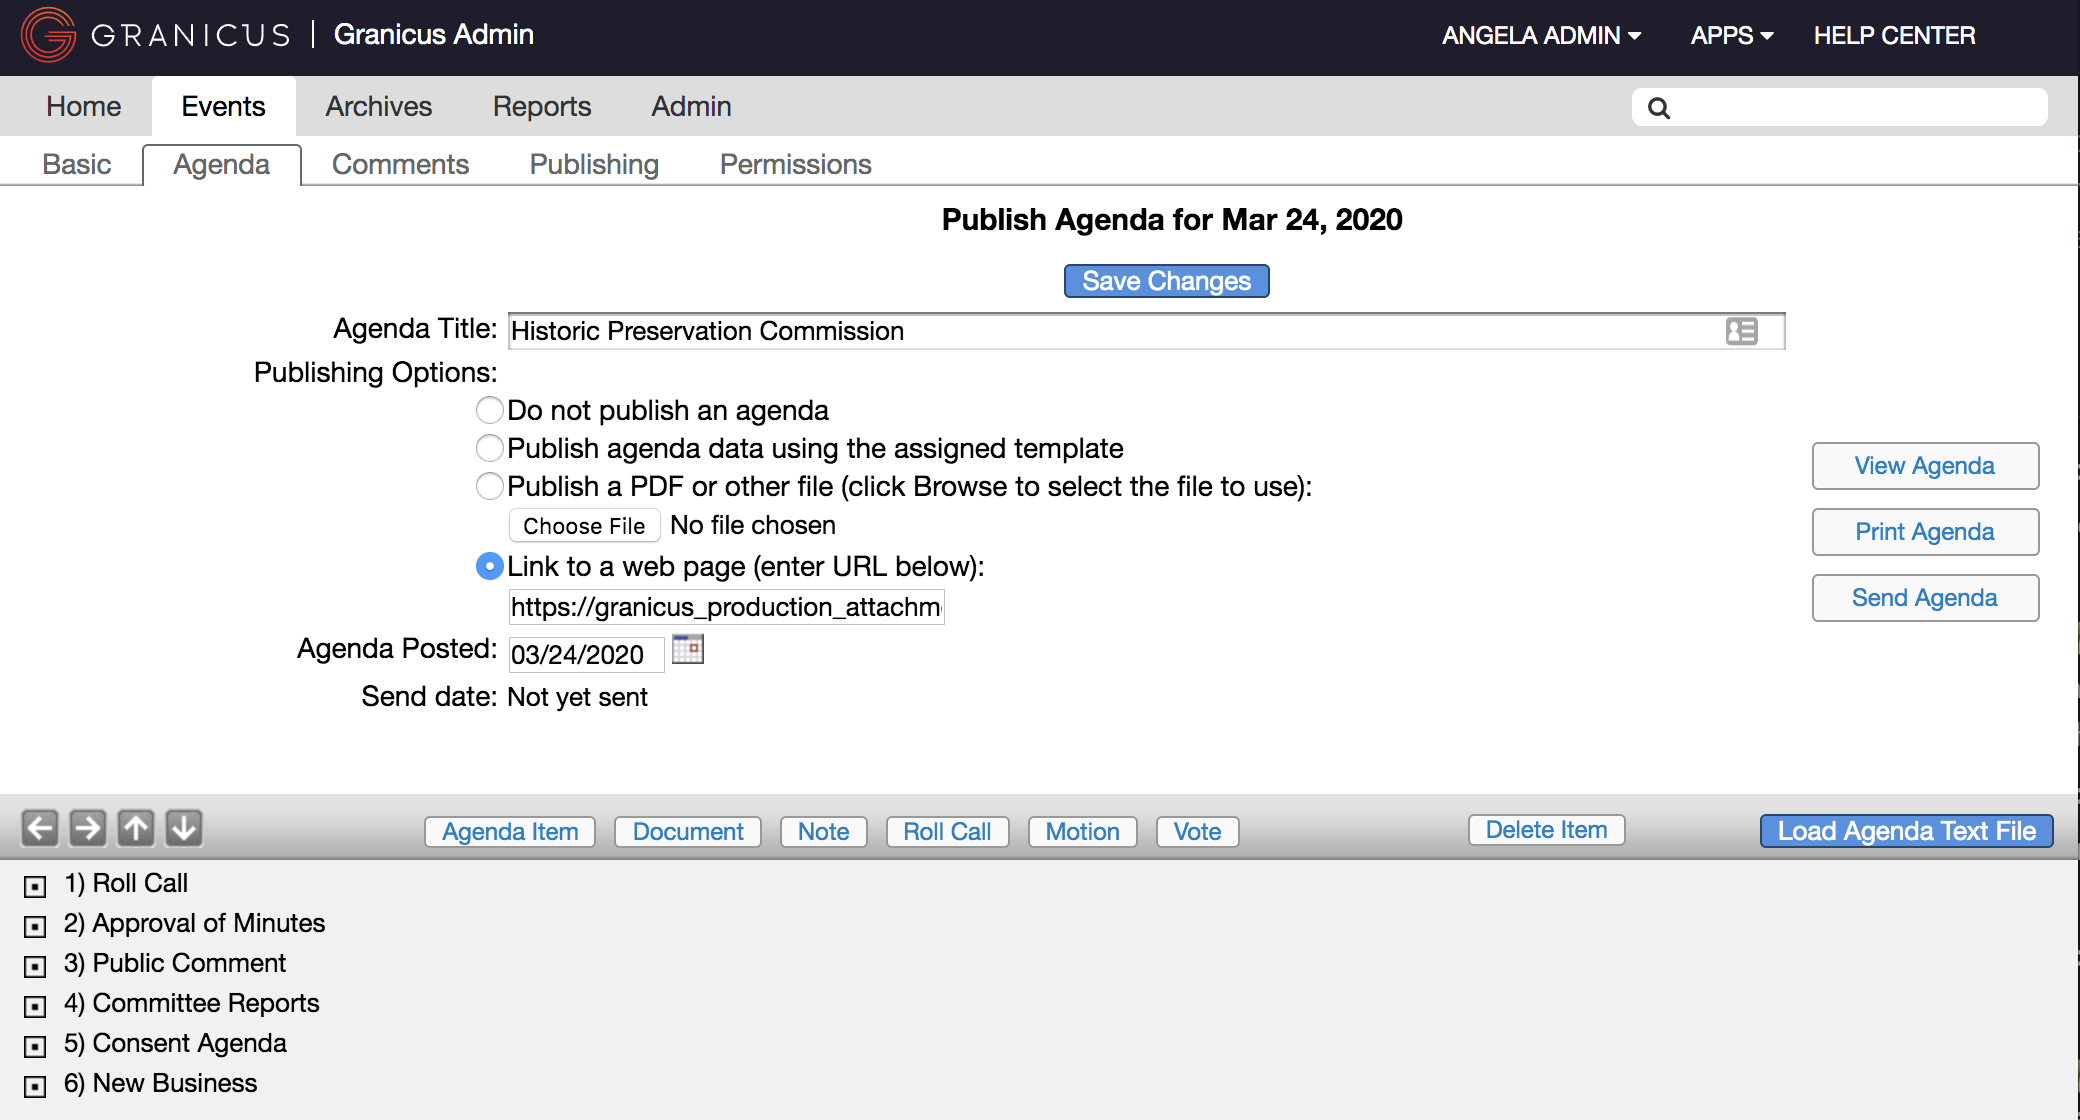Image resolution: width=2080 pixels, height=1120 pixels.
Task: Click the calendar icon next to Agenda Posted
Action: (688, 650)
